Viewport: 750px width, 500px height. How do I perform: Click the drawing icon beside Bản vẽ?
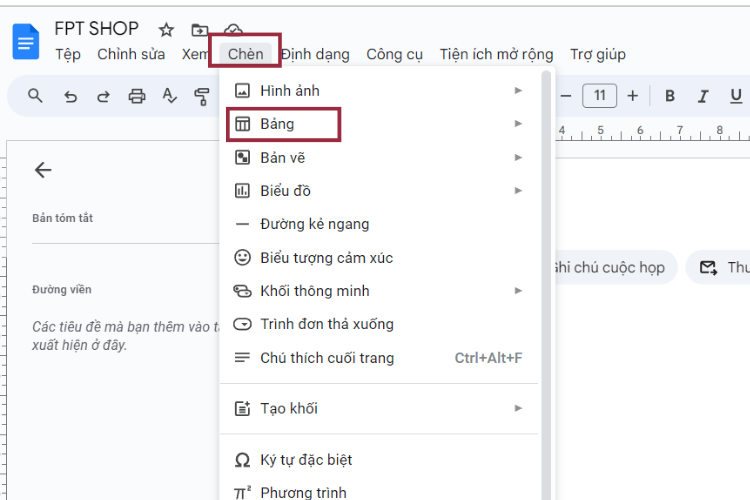tap(242, 157)
